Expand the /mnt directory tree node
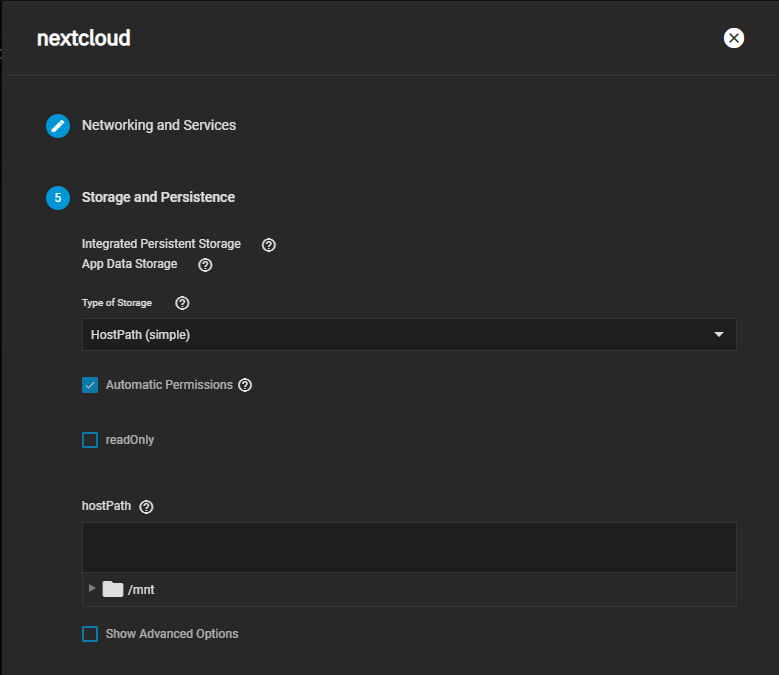Viewport: 779px width, 675px height. click(x=93, y=588)
